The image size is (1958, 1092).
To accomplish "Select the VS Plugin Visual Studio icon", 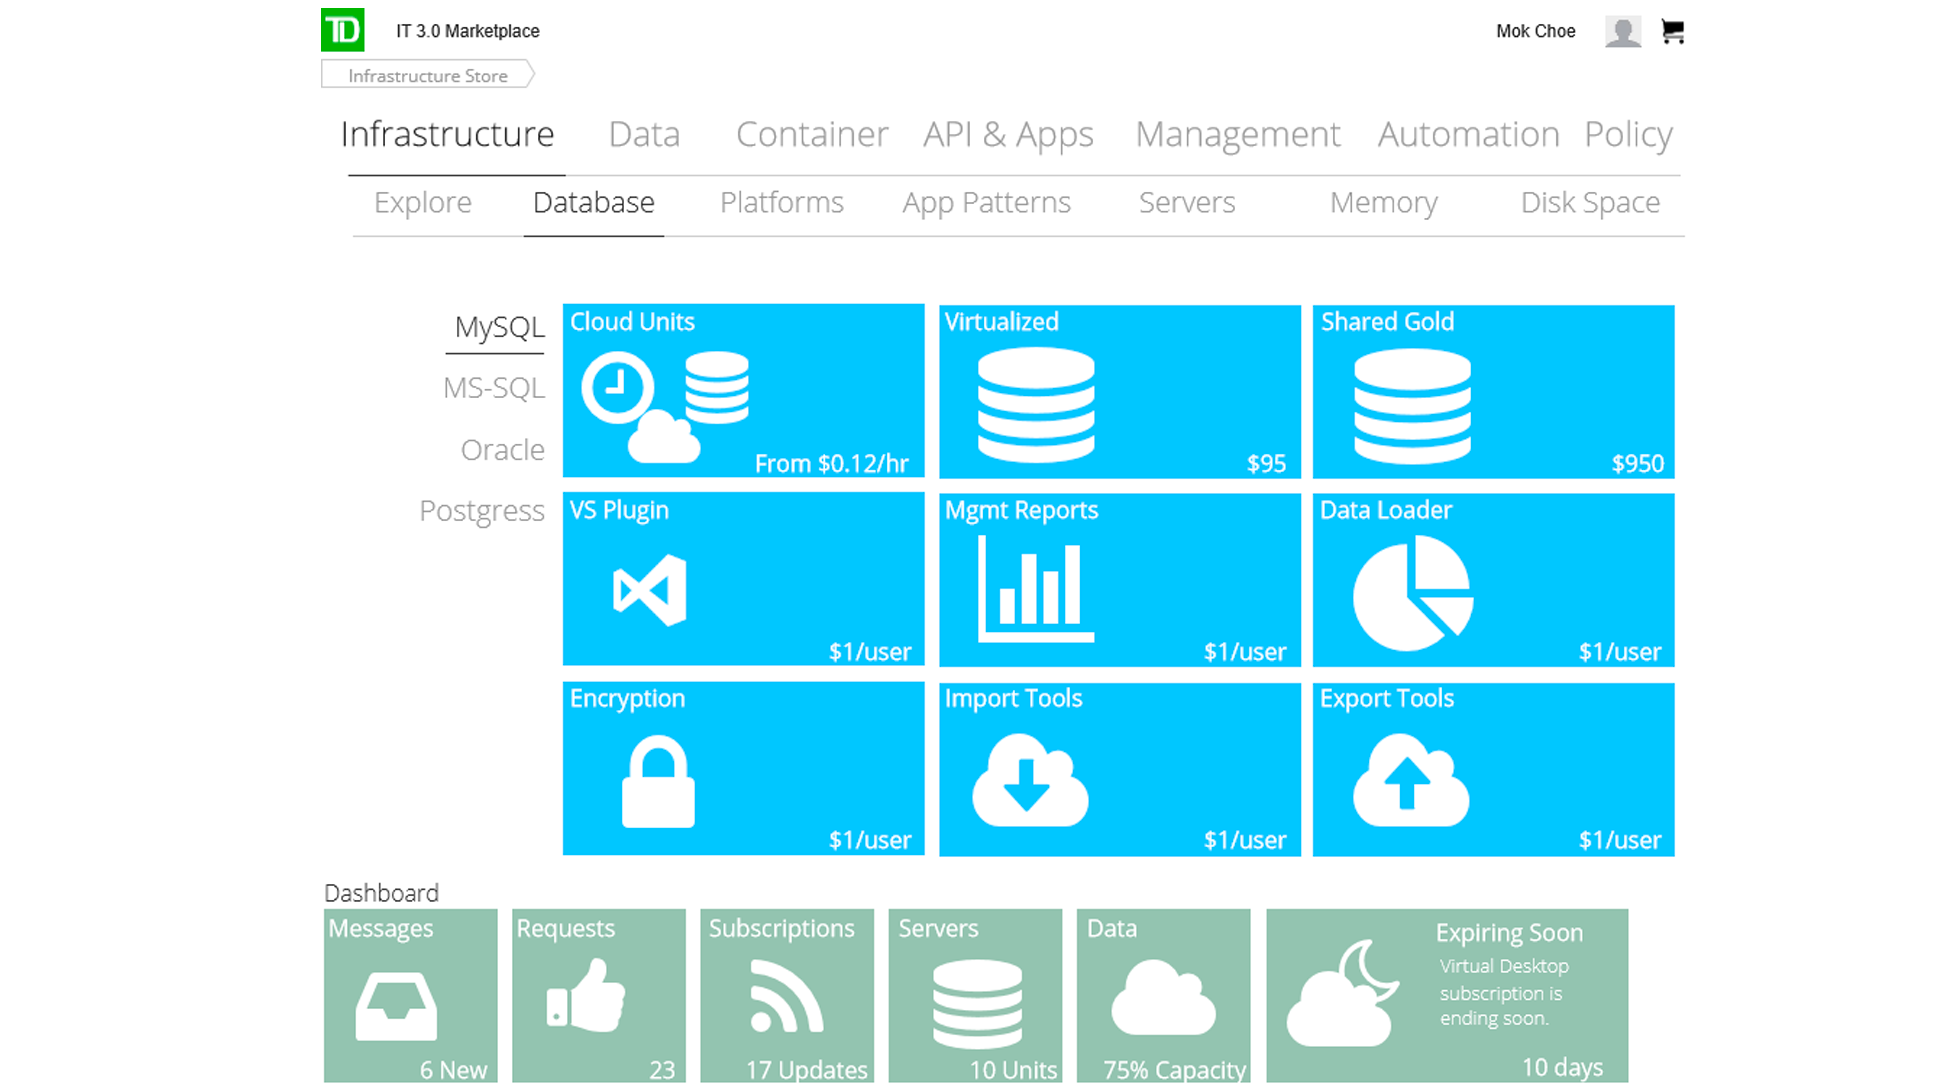I will (x=650, y=590).
